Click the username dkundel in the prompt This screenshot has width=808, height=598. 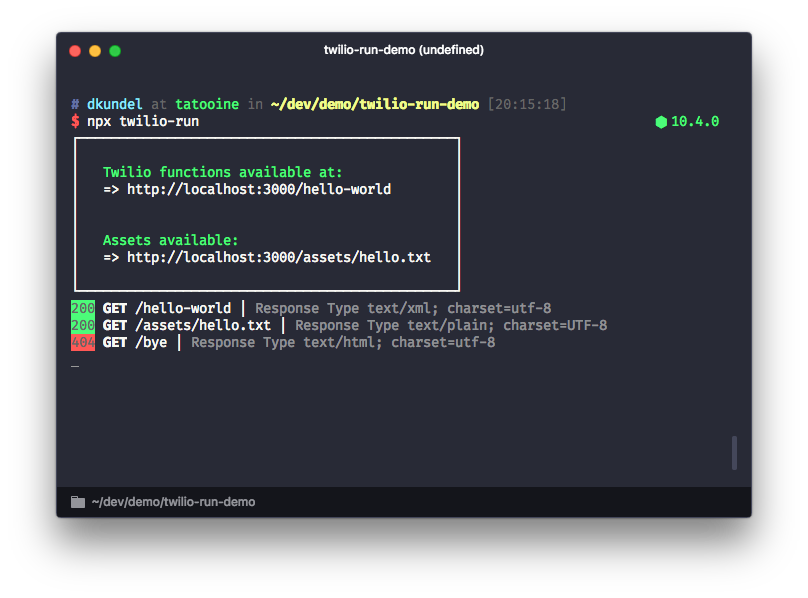click(114, 104)
